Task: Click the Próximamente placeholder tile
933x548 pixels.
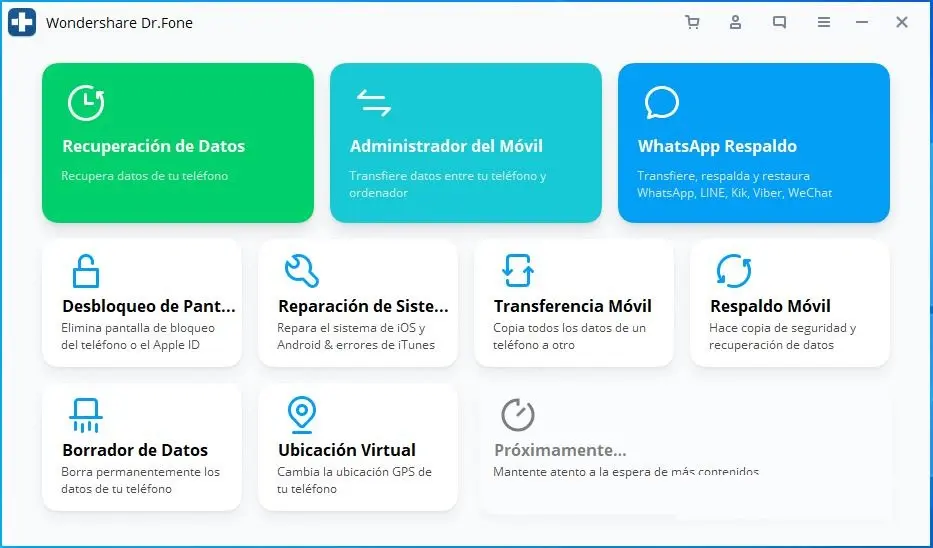Action: (684, 450)
